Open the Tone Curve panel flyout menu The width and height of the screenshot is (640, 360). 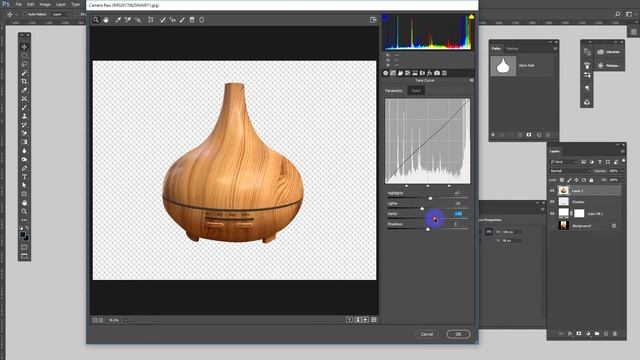tap(471, 80)
